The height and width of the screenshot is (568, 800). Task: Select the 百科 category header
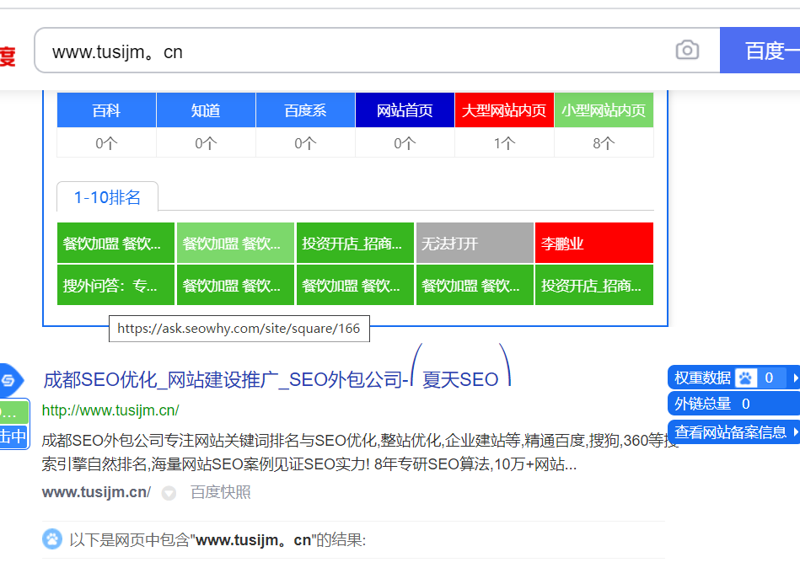106,111
